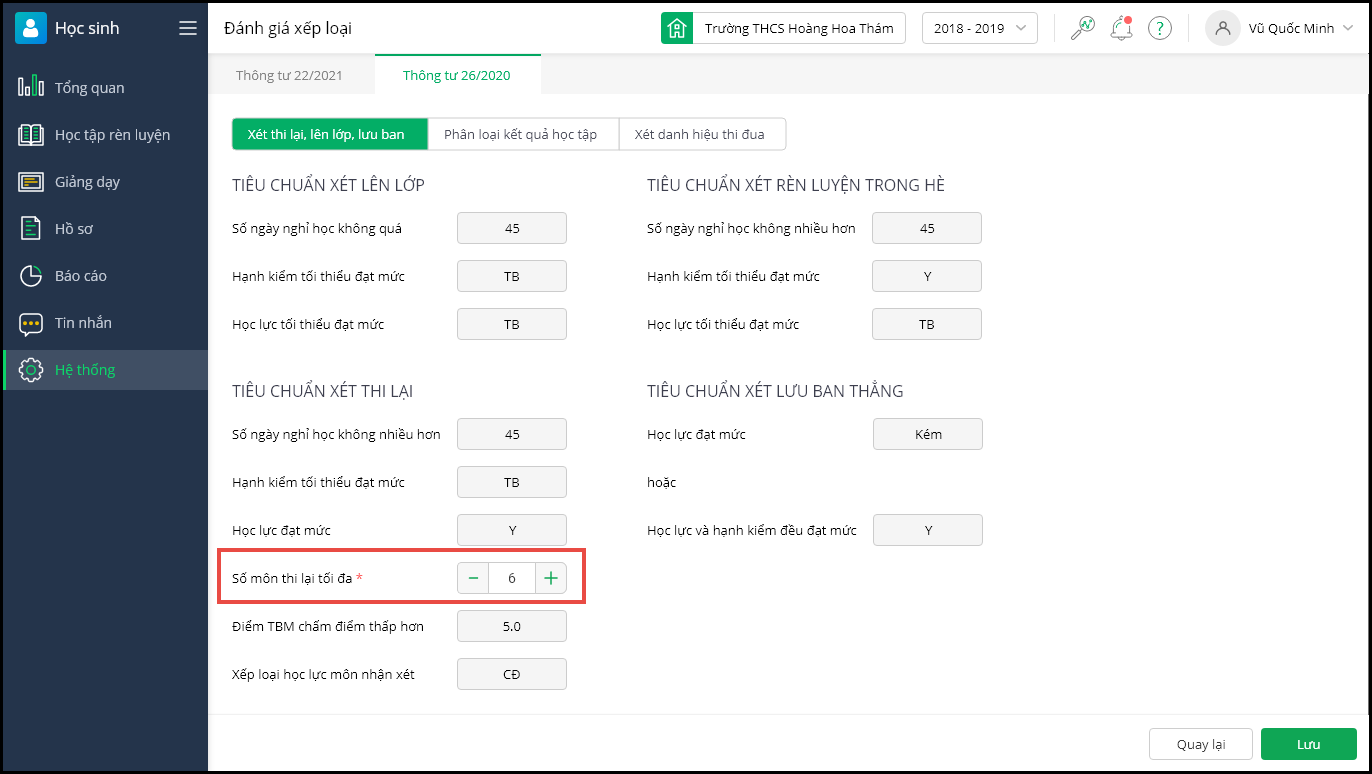
Task: Click the Lưu button
Action: (x=1308, y=744)
